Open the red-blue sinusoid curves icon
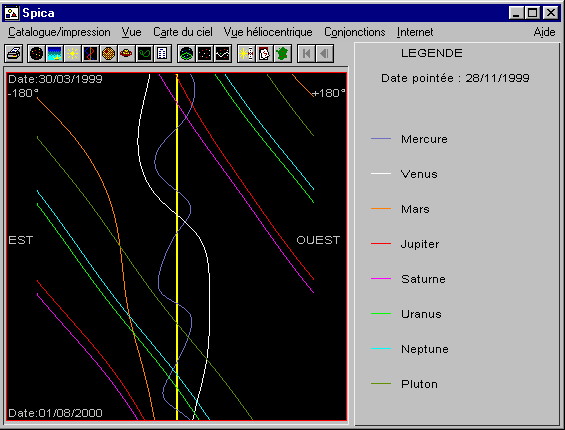Image resolution: width=565 pixels, height=430 pixels. (x=90, y=54)
